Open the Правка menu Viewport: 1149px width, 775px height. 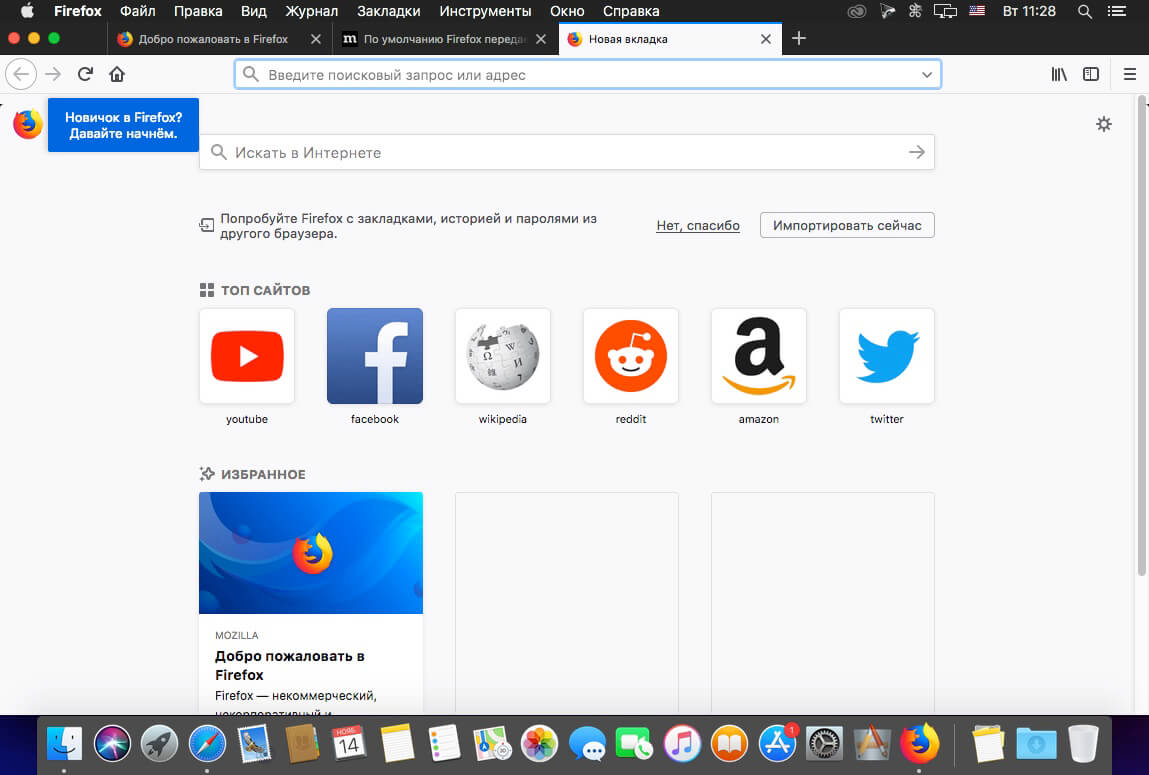coord(198,11)
